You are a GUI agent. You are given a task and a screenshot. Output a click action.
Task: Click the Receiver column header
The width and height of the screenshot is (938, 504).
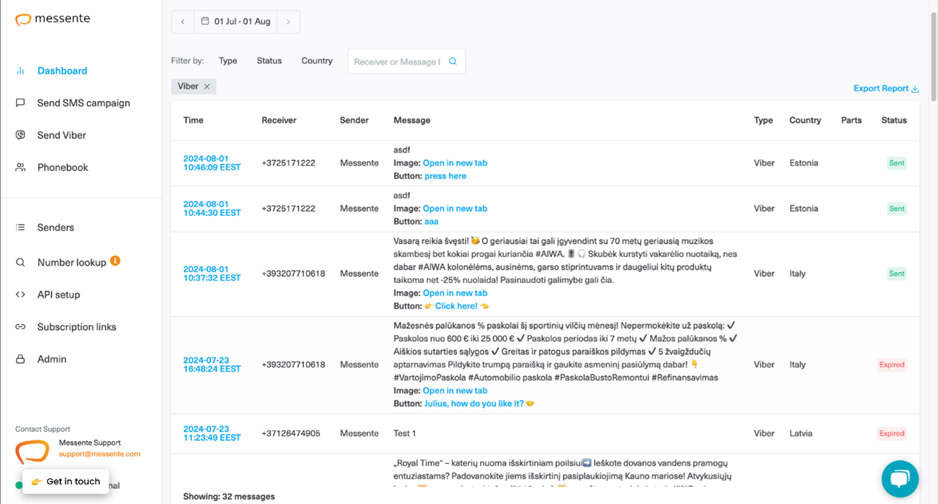pyautogui.click(x=279, y=120)
